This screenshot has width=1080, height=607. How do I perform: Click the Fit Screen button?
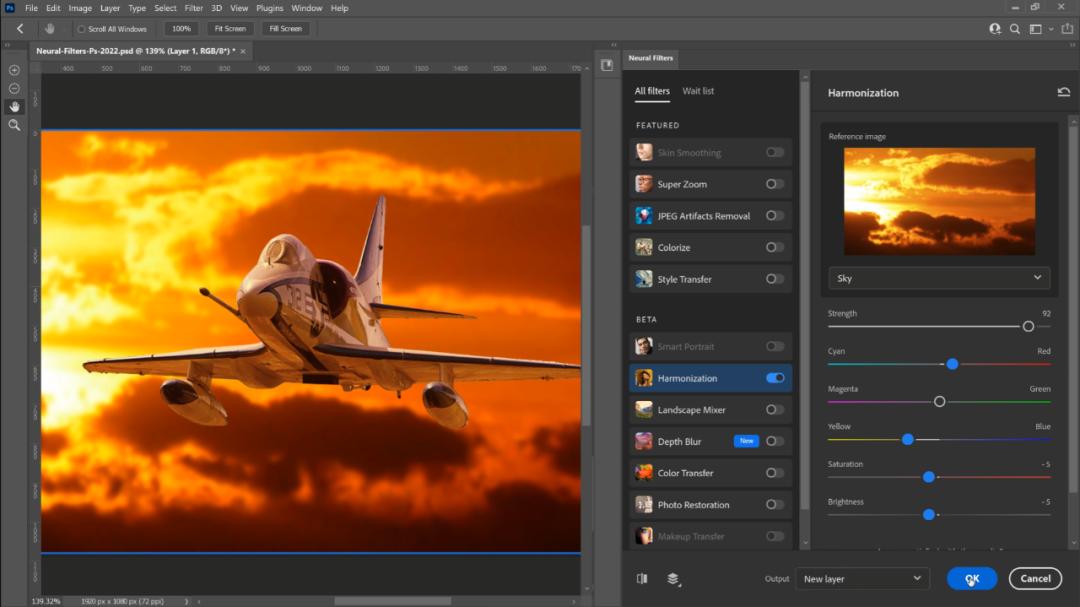click(x=230, y=29)
